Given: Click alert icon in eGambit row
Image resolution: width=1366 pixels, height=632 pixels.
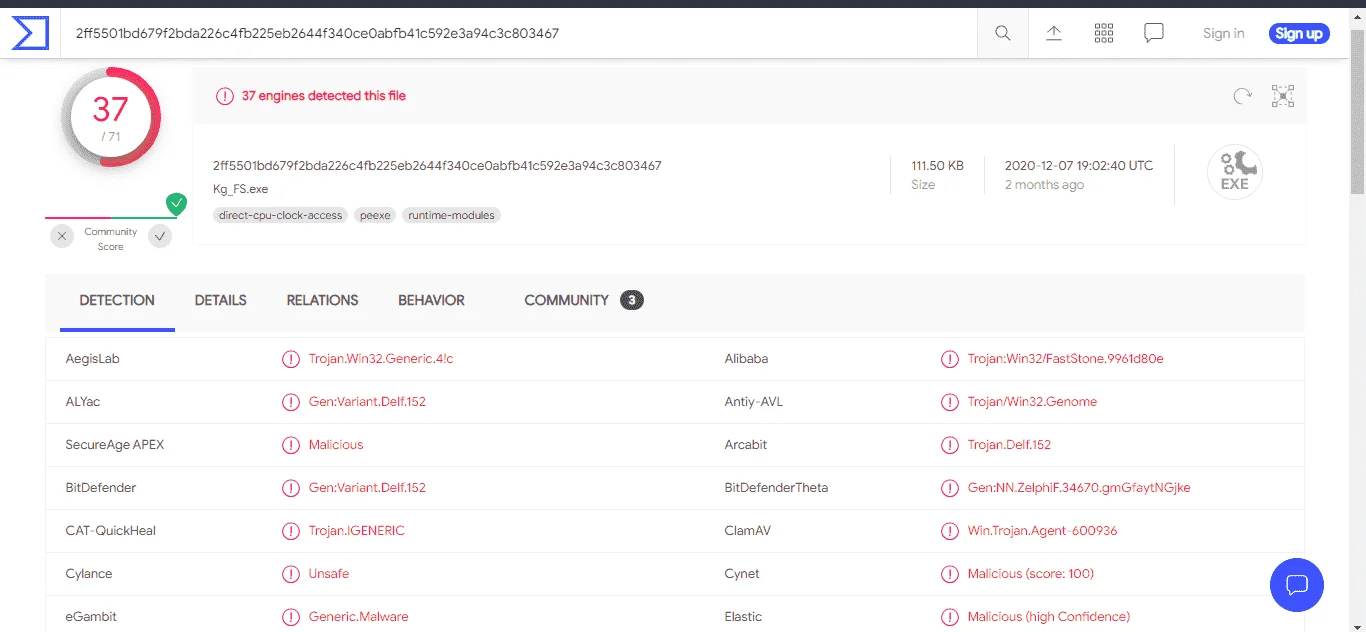Looking at the screenshot, I should 290,617.
